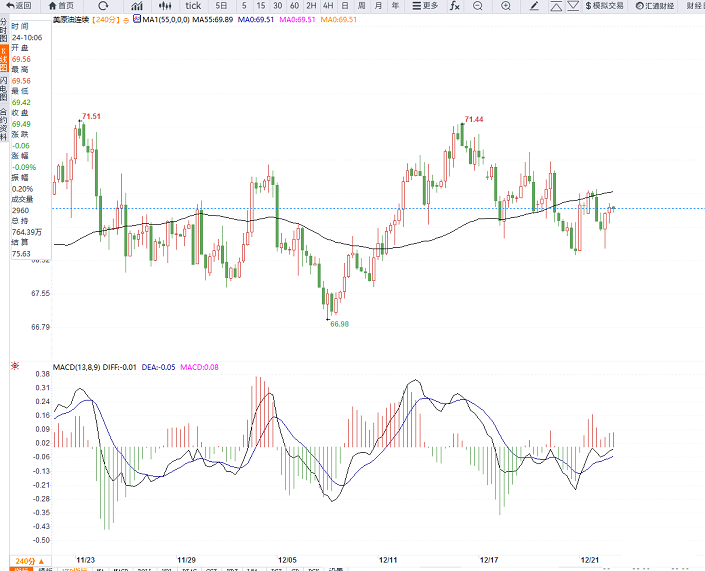Click the 764.39万 open interest value
Screen dimensions: 705x571
[x=27, y=232]
